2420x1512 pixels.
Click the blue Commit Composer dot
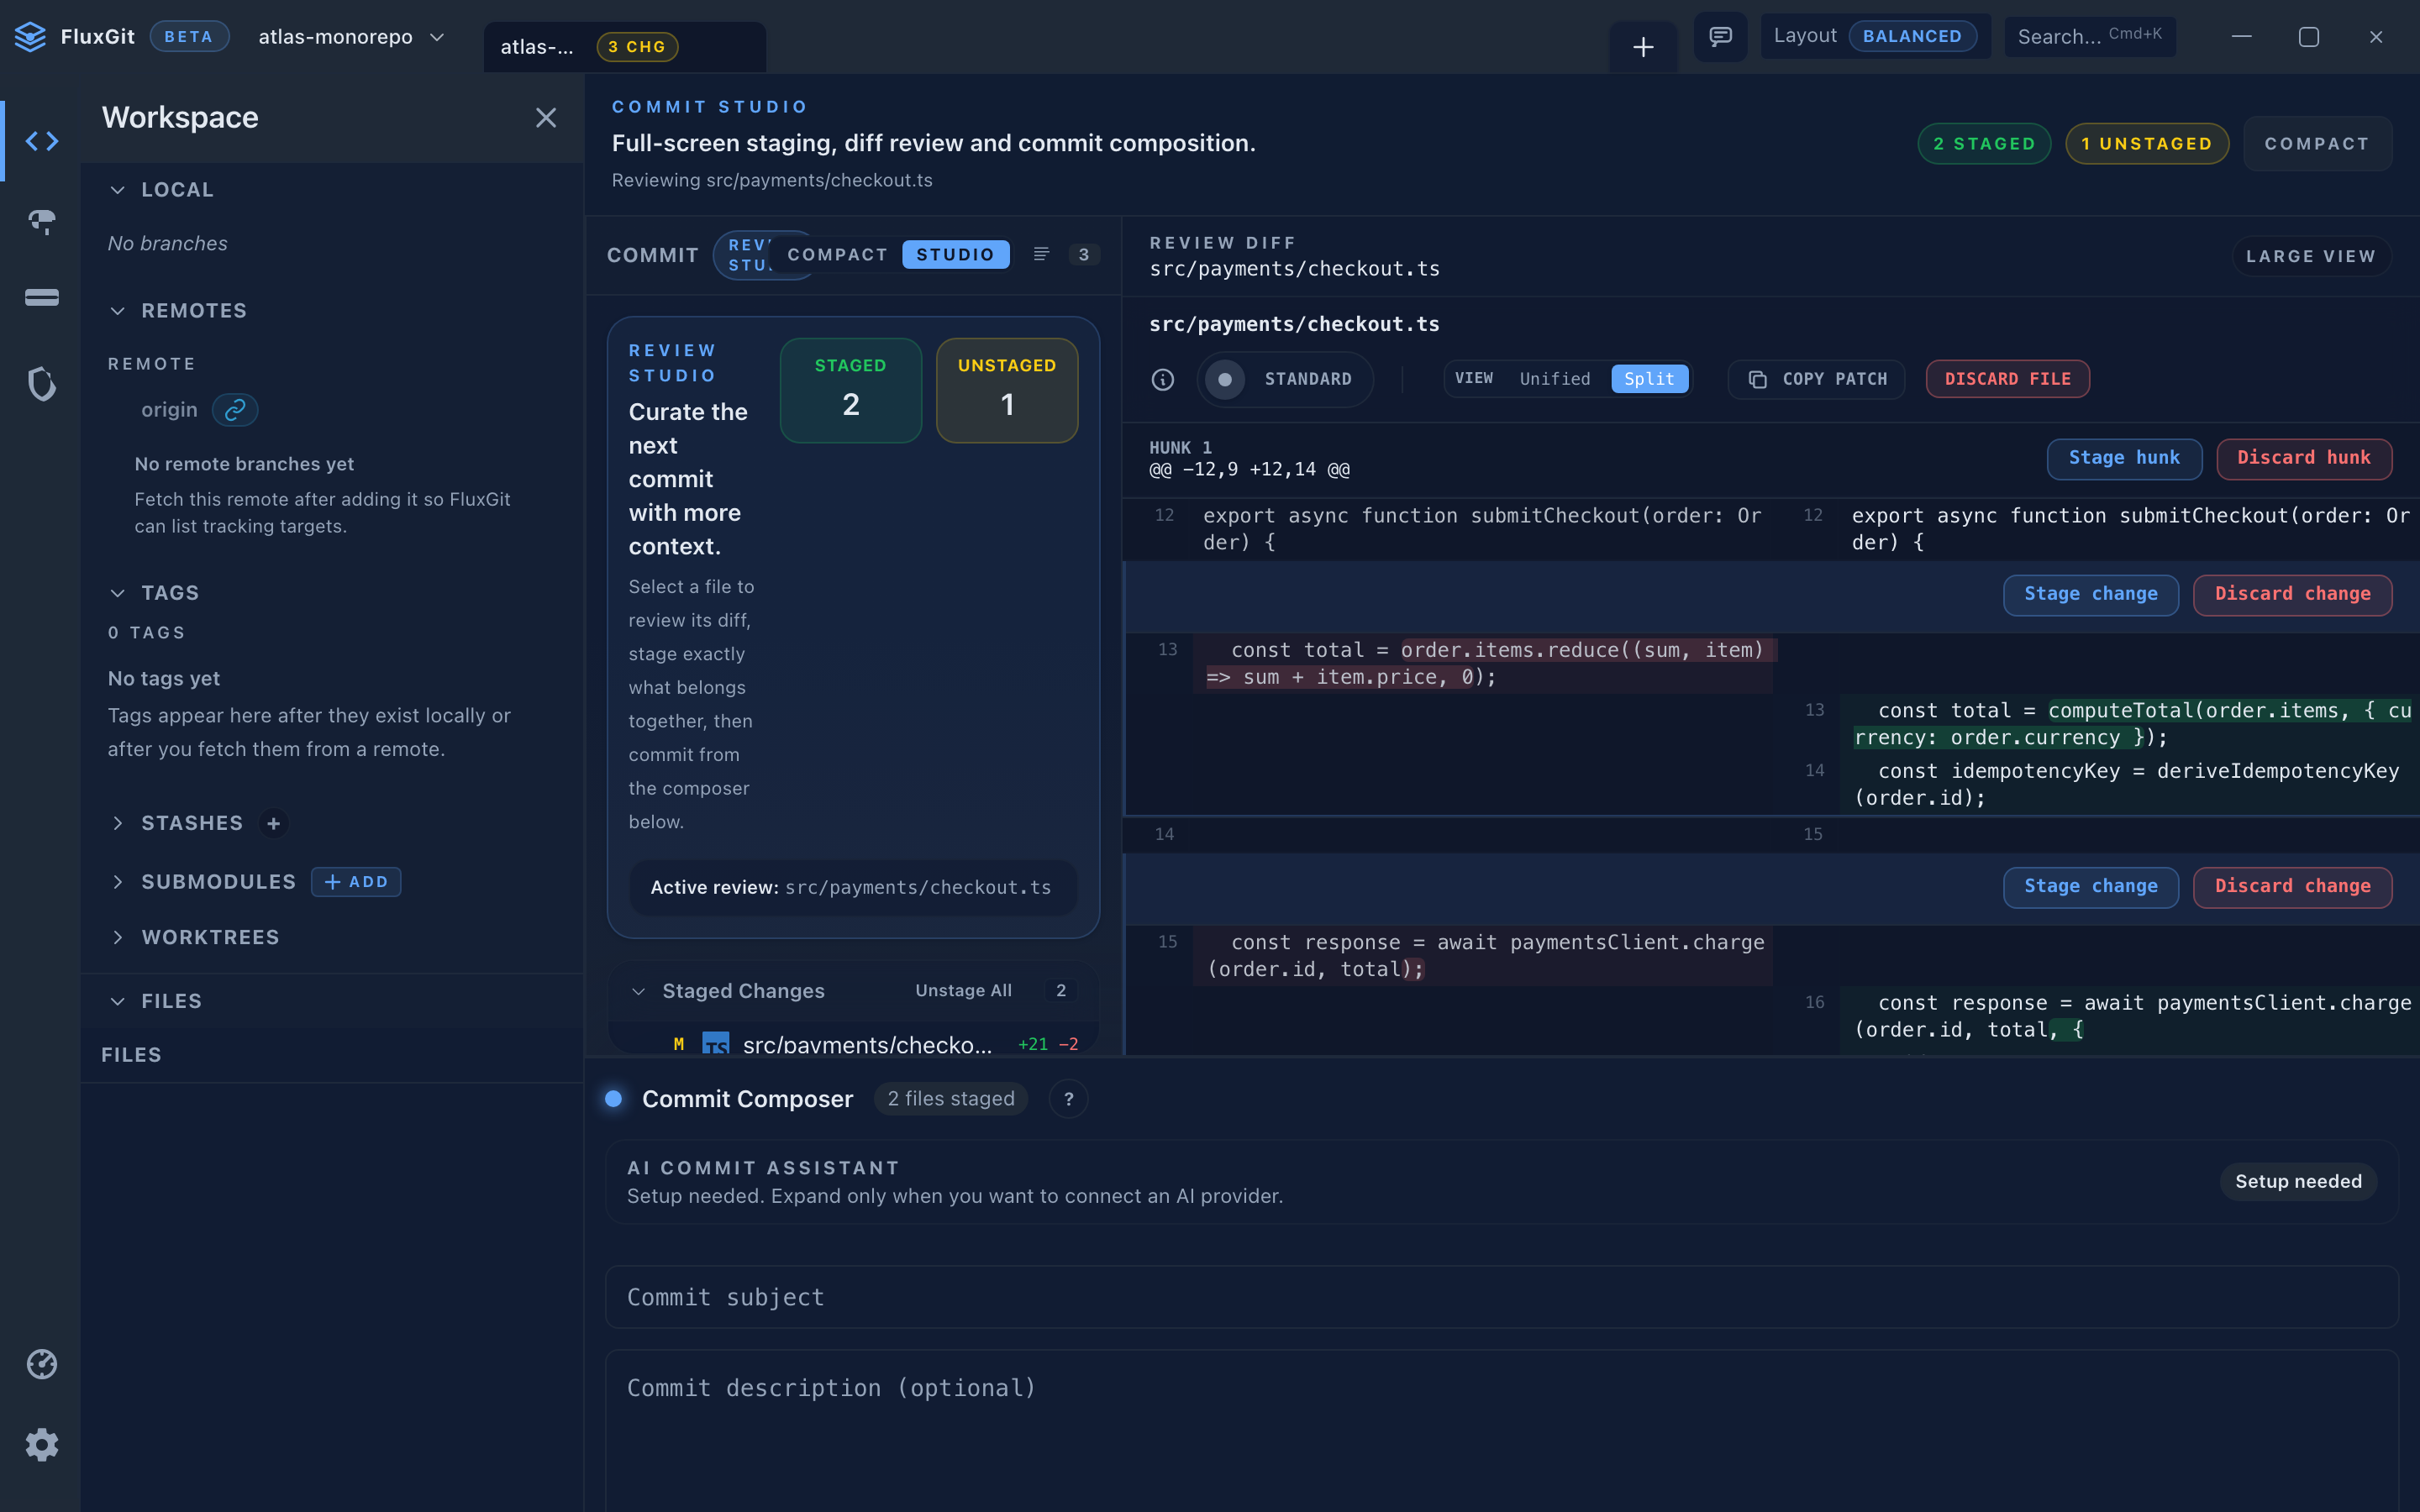pos(614,1099)
